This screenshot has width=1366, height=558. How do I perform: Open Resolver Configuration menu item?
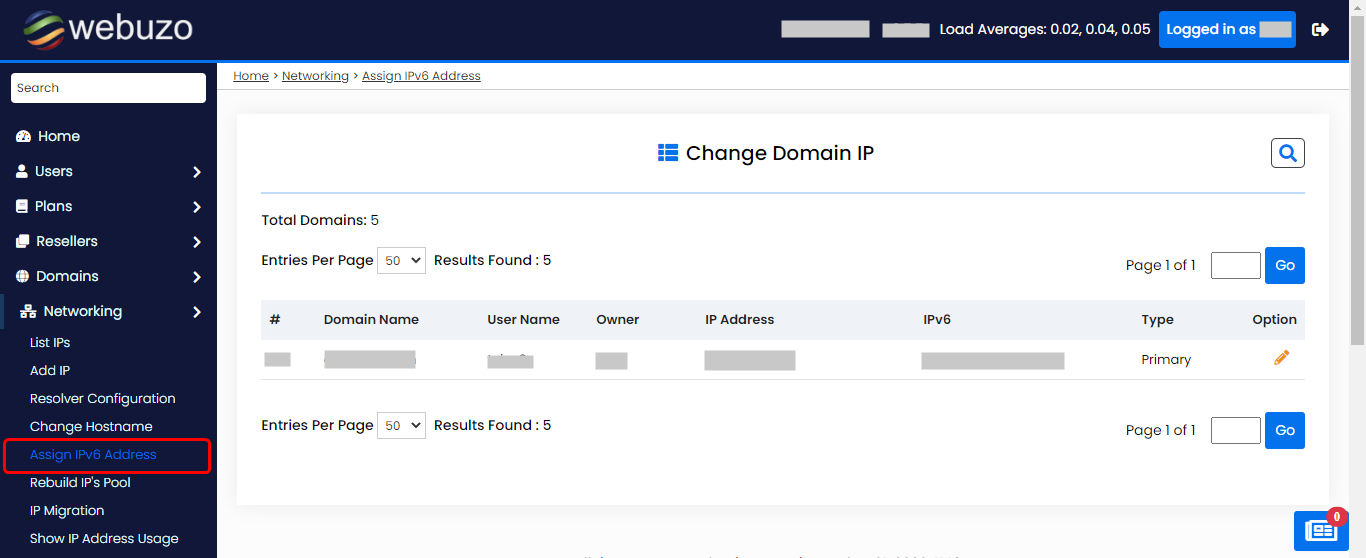[x=102, y=398]
